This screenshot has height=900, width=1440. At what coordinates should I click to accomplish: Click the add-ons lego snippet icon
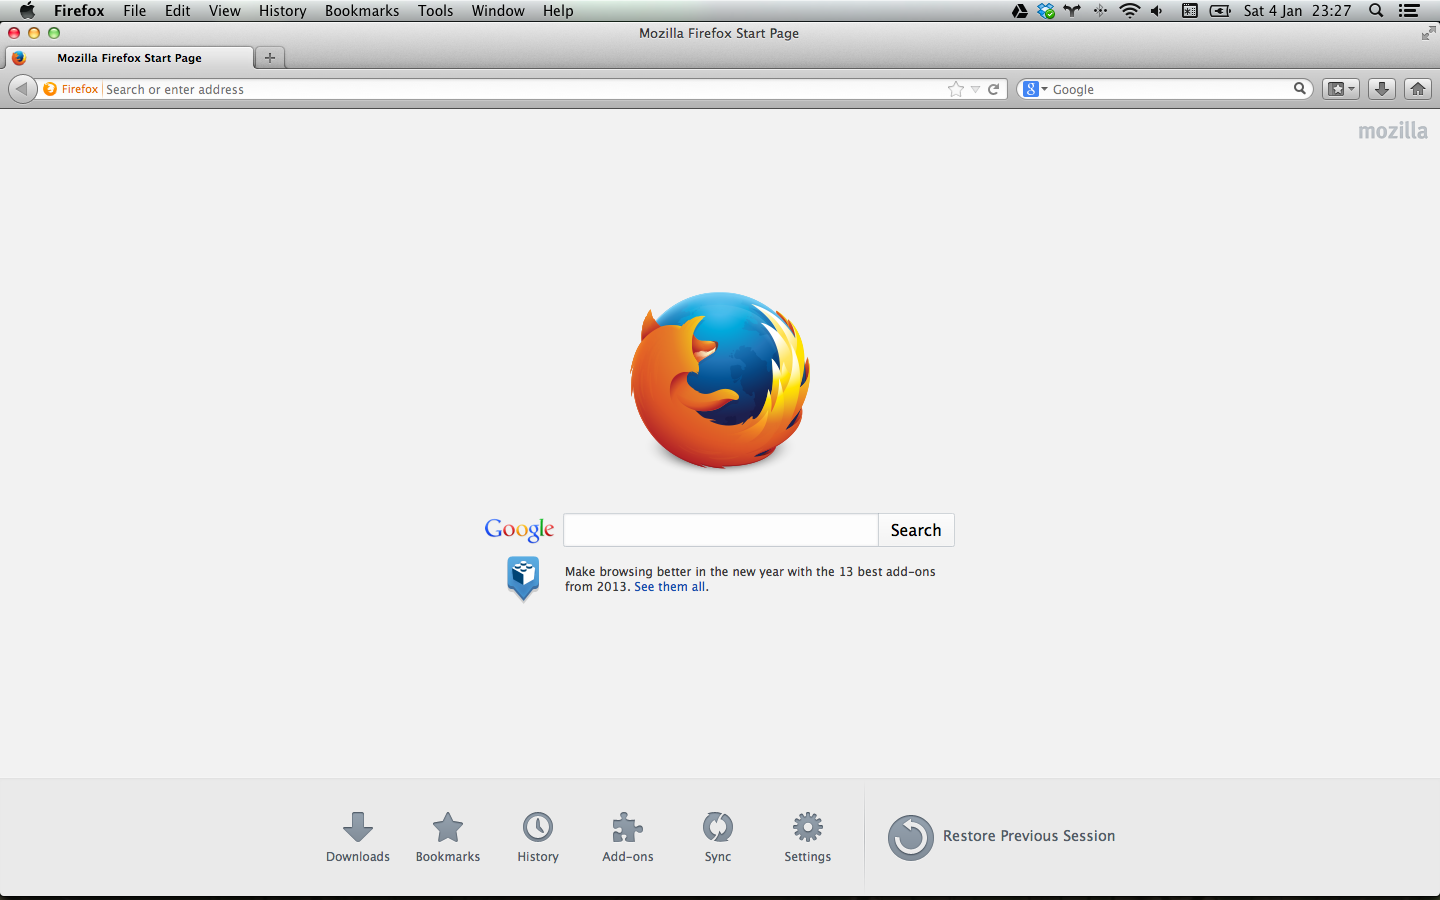click(x=523, y=578)
